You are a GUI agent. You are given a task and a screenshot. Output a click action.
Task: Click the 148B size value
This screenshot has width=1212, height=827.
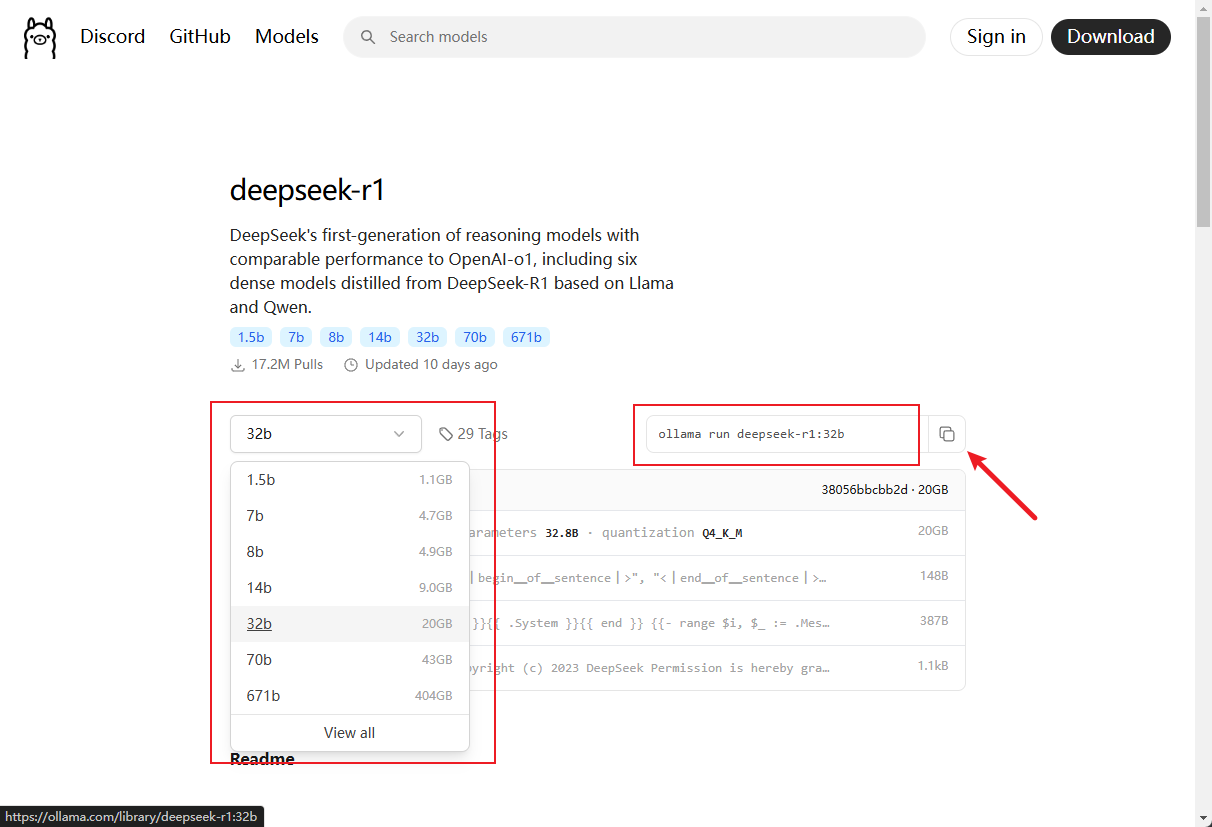tap(934, 577)
